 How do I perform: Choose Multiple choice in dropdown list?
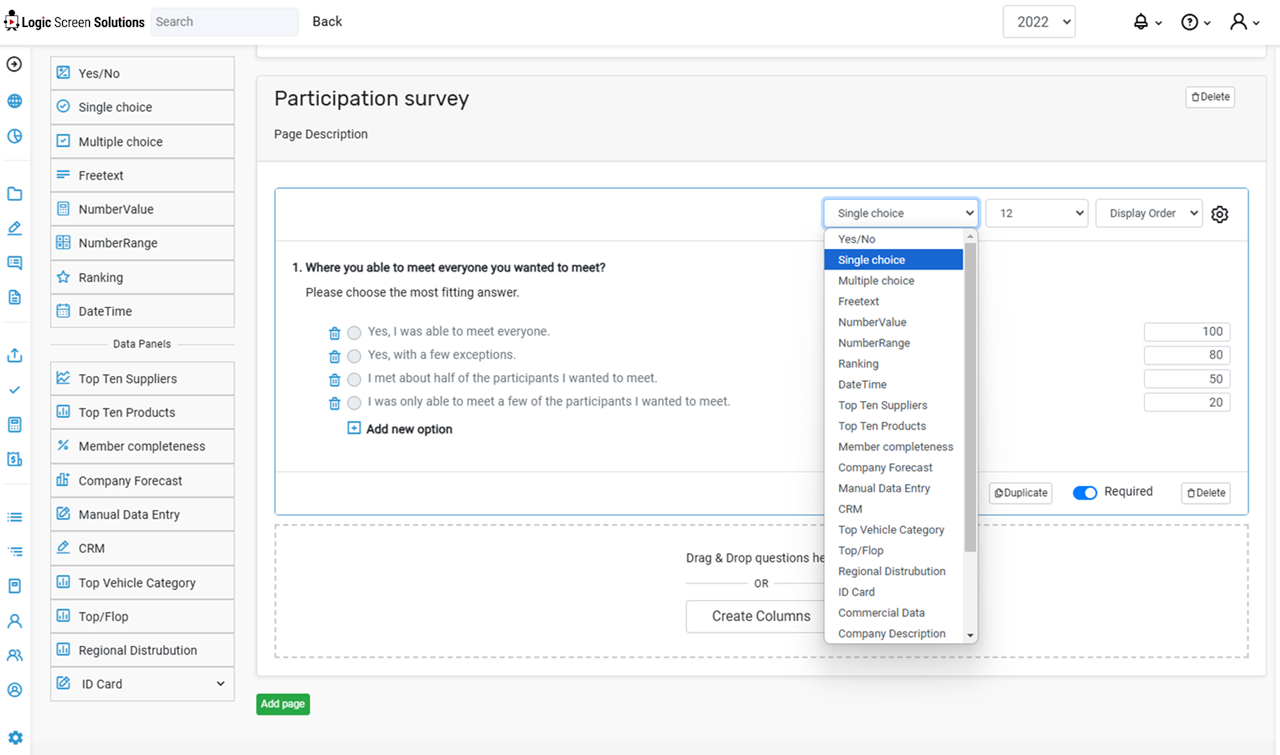894,281
